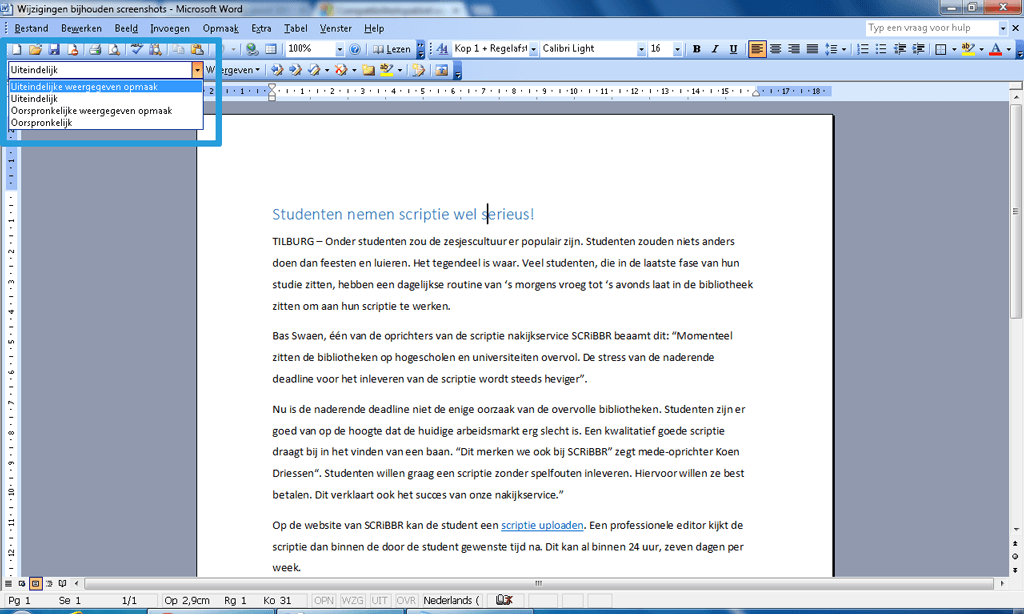This screenshot has height=614, width=1024.
Task: Switch to reading layout with Lezen button
Action: coord(392,49)
